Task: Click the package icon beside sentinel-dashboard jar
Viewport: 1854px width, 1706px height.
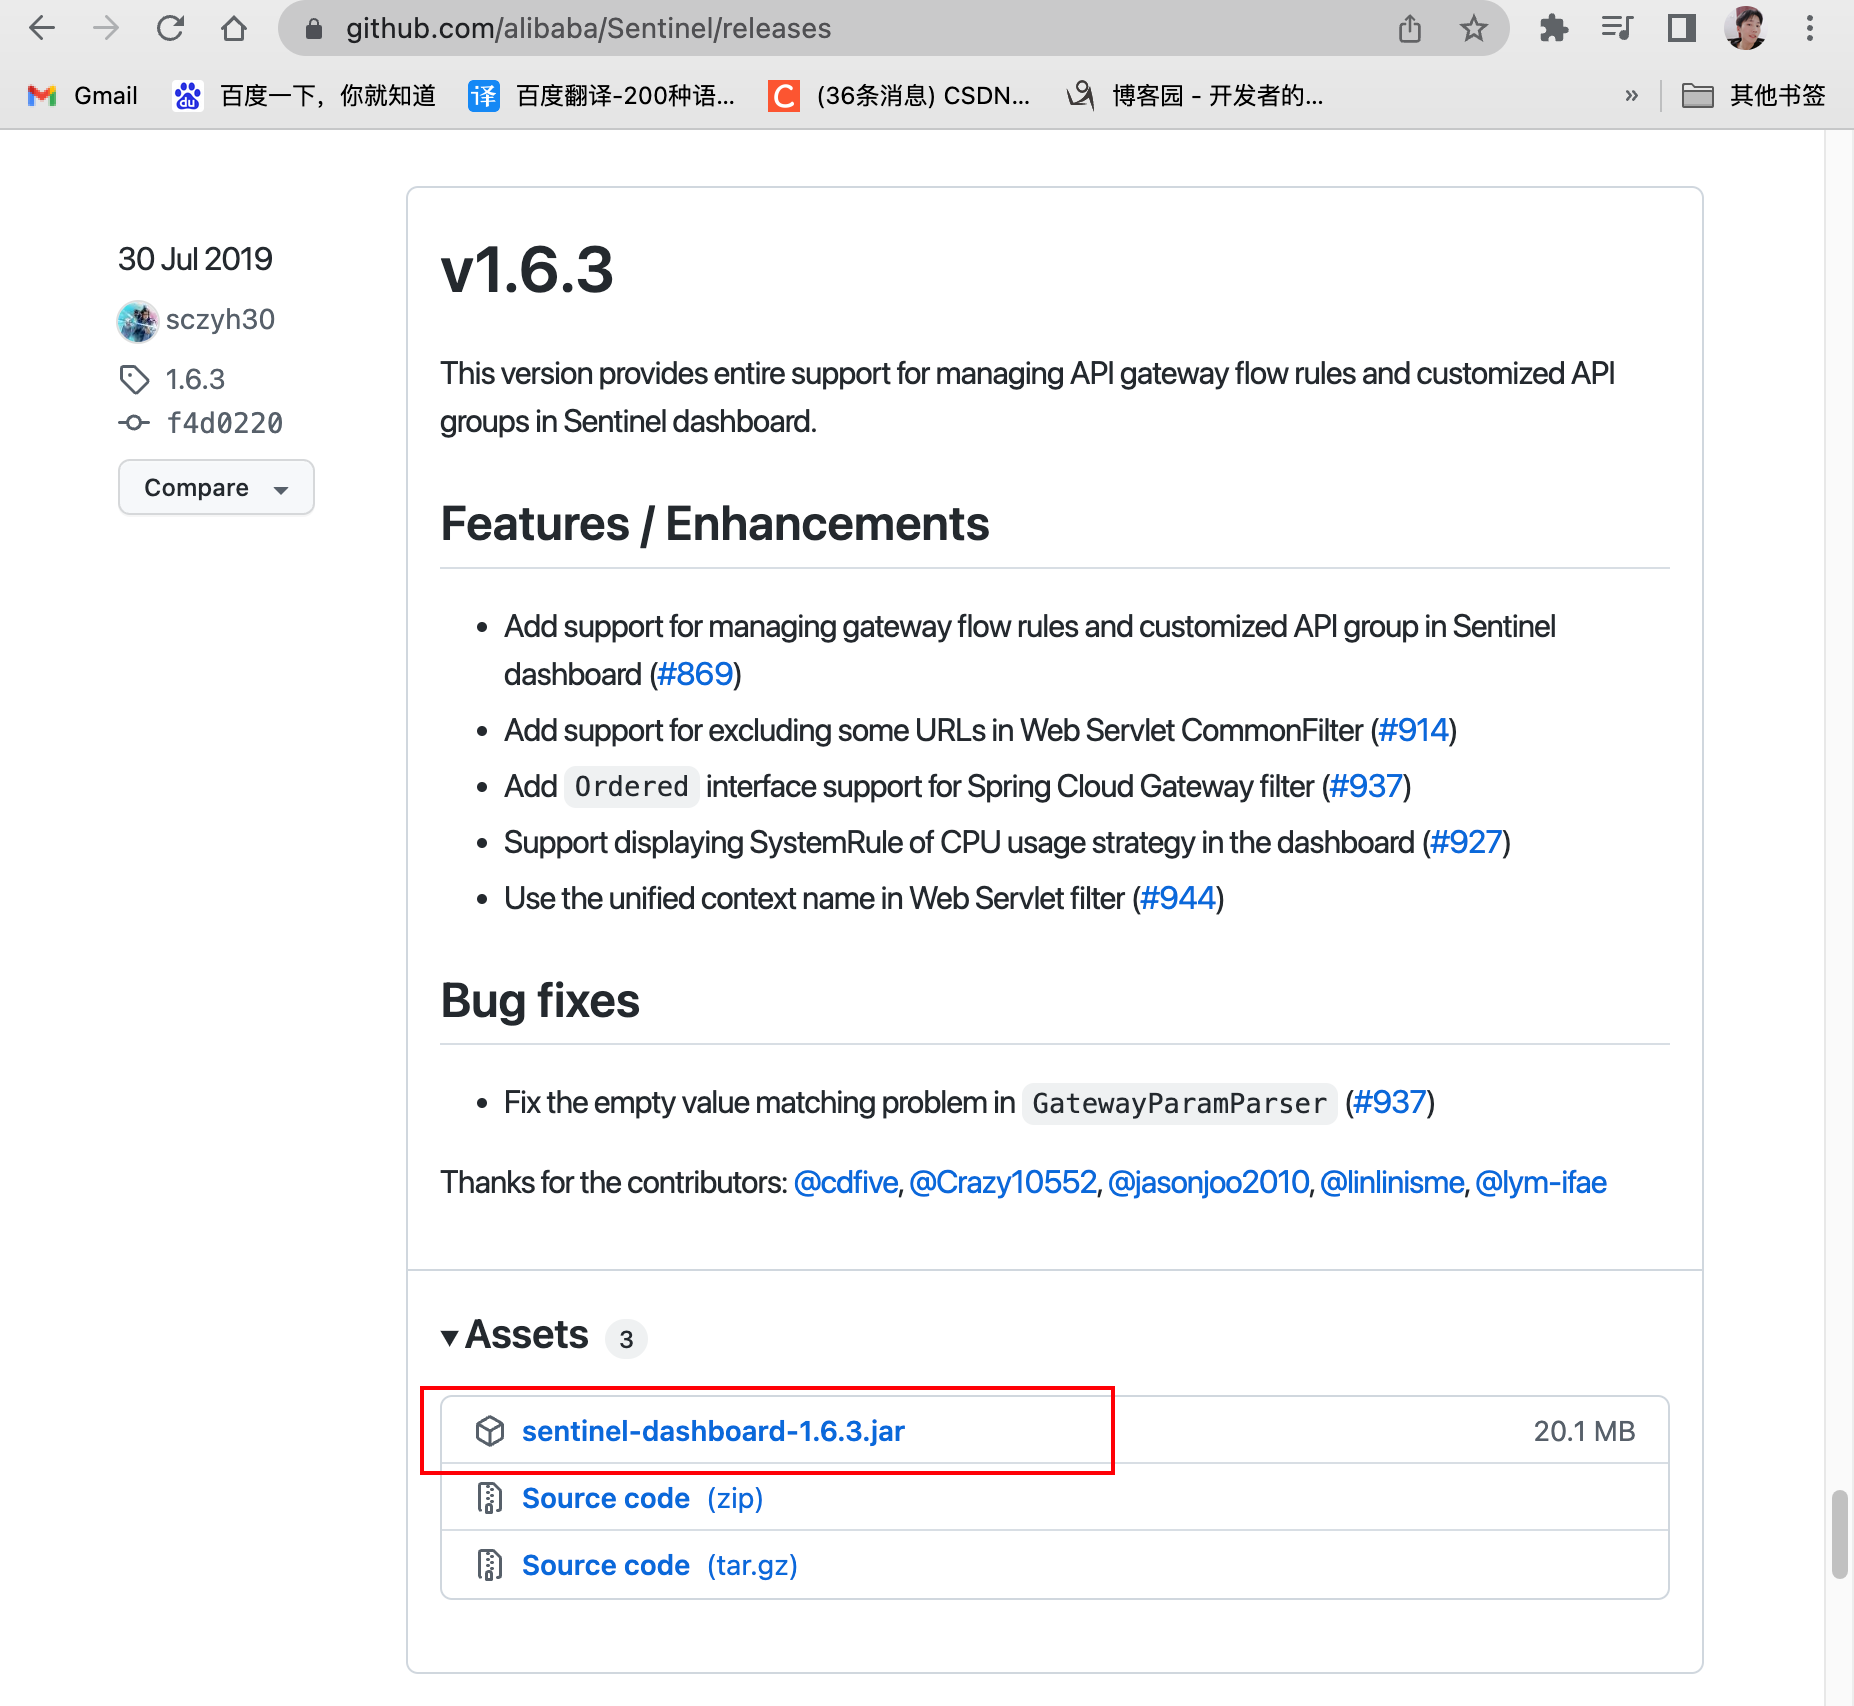Action: point(490,1431)
